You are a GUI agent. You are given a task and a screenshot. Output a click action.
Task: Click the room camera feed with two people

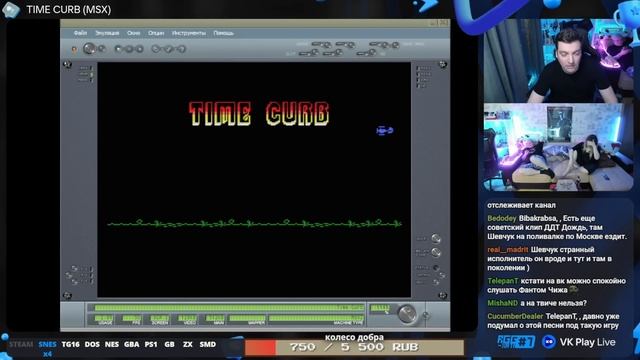point(558,147)
